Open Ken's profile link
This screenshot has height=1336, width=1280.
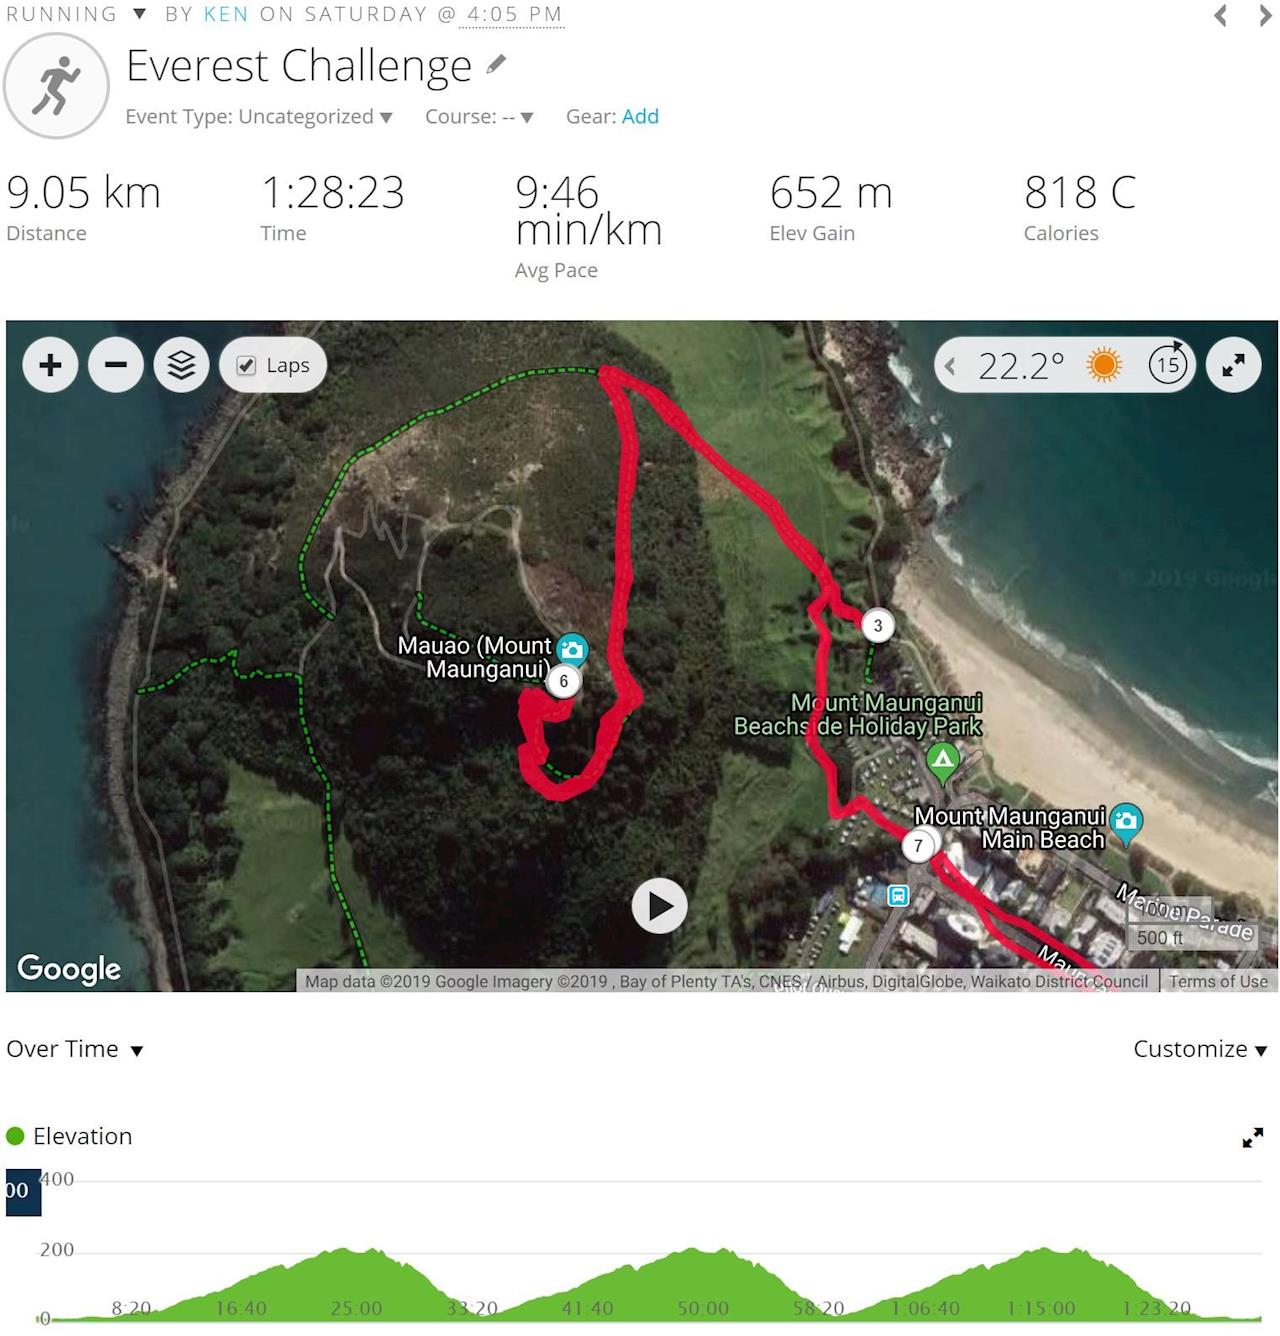click(226, 14)
